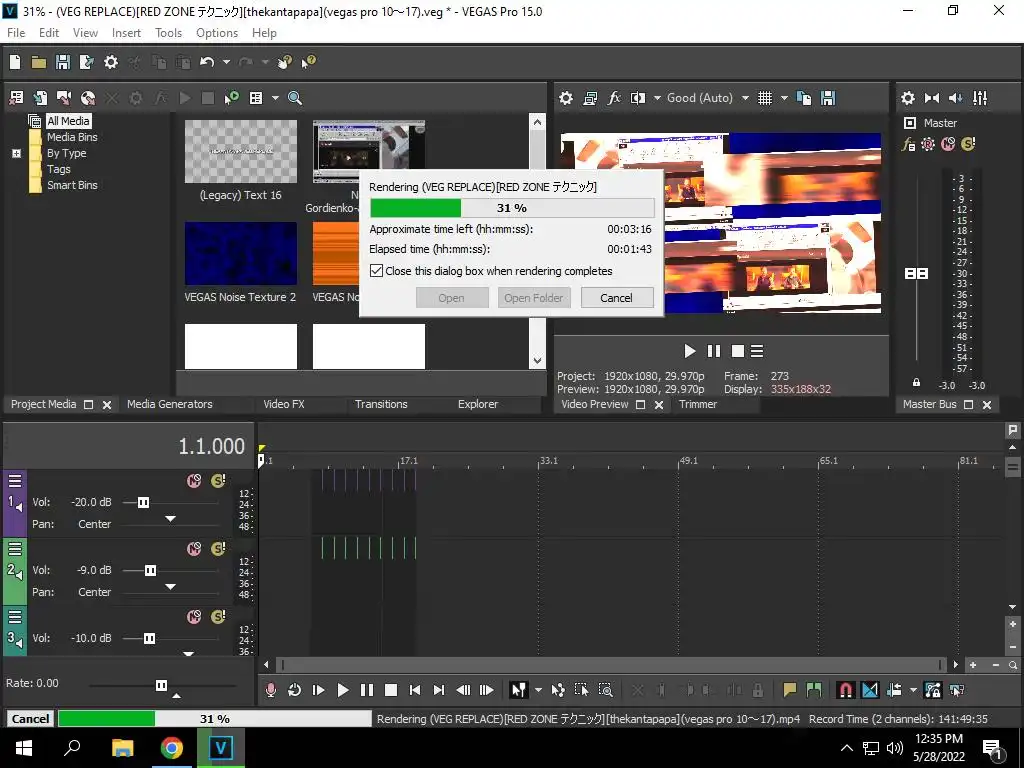The width and height of the screenshot is (1024, 768).
Task: Uncheck Close this dialog box when rendering completes
Action: (x=376, y=271)
